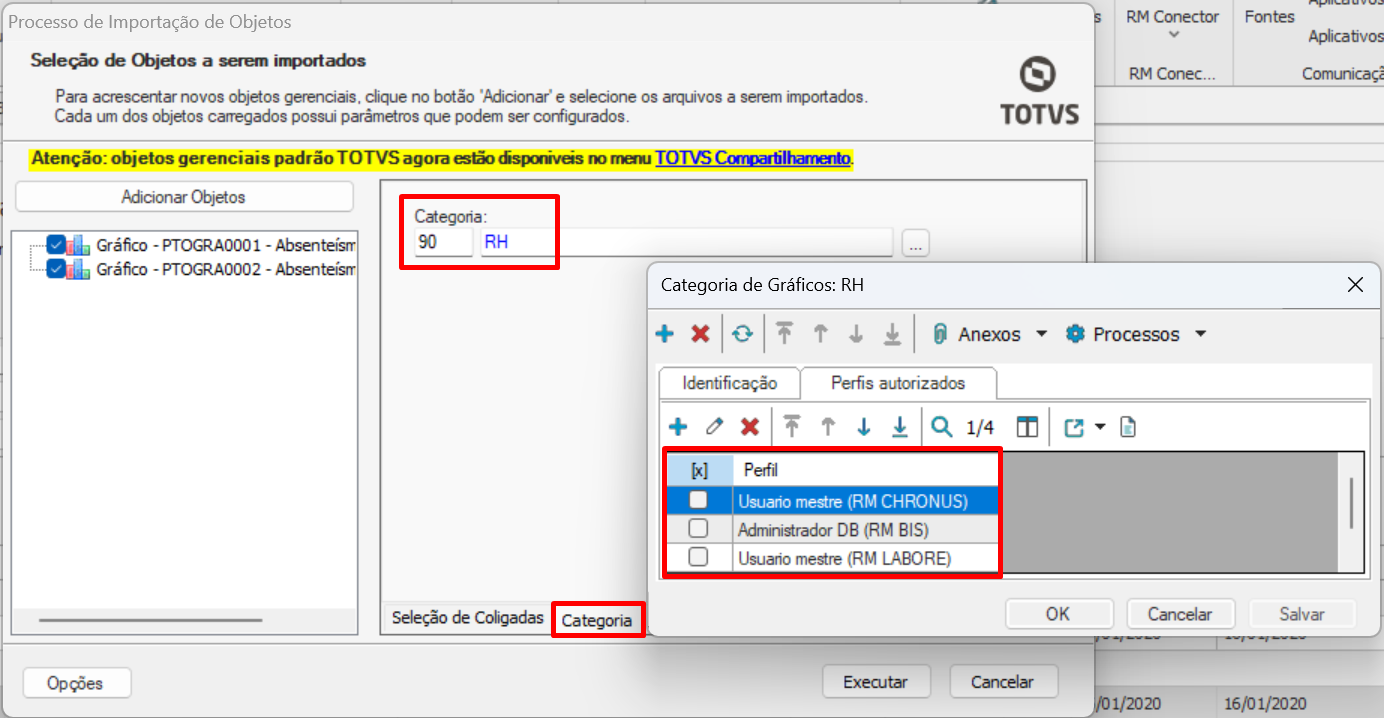Click the category name field showing RH

coord(686,242)
